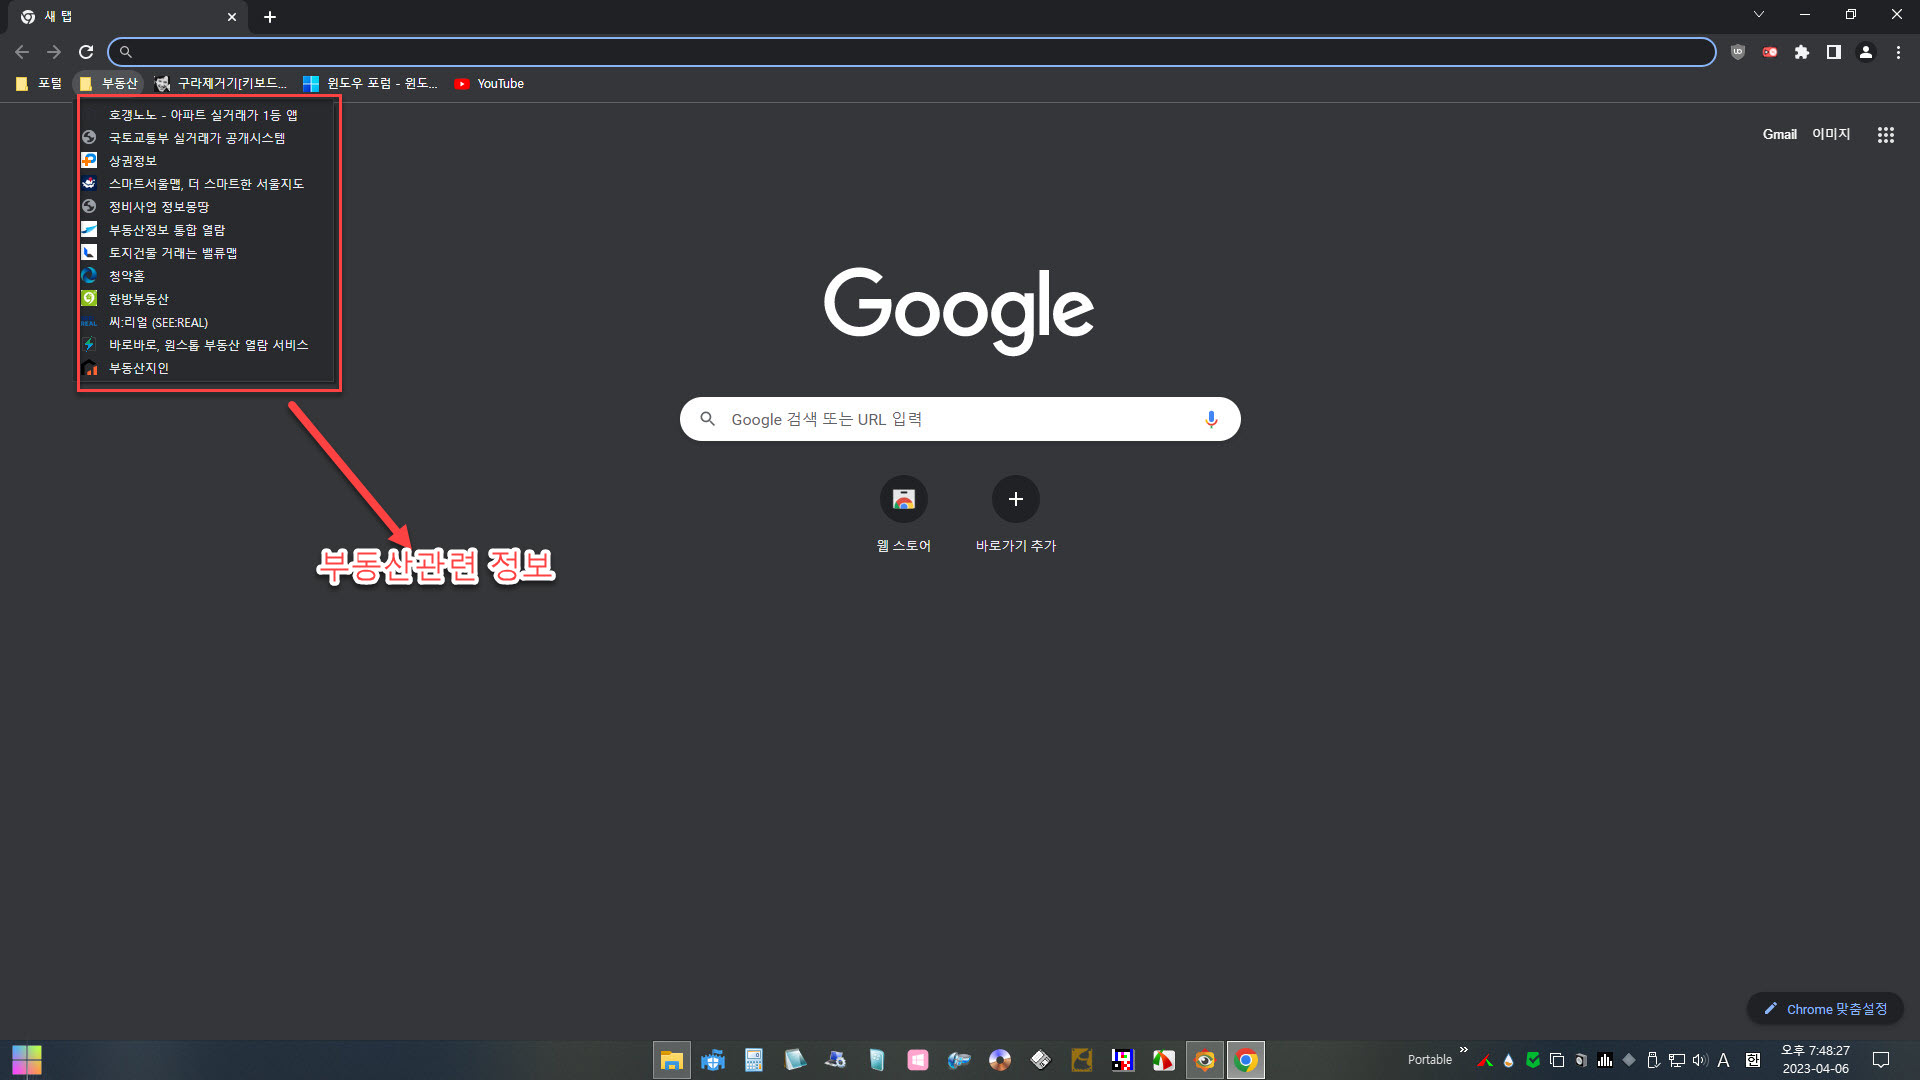
Task: Open a new tab with the plus button
Action: coord(270,17)
